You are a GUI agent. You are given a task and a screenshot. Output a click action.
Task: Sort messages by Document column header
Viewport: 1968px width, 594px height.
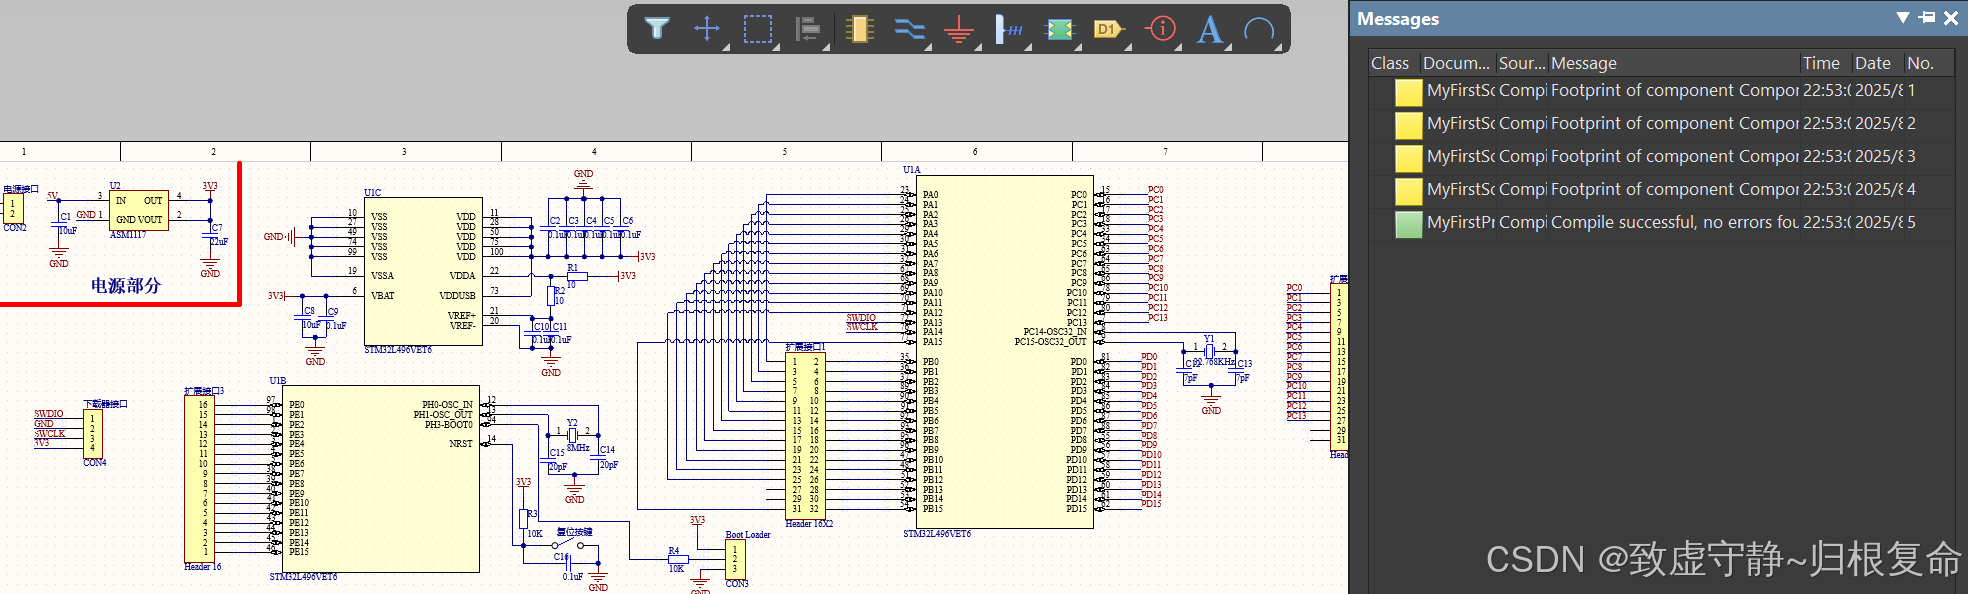tap(1456, 63)
